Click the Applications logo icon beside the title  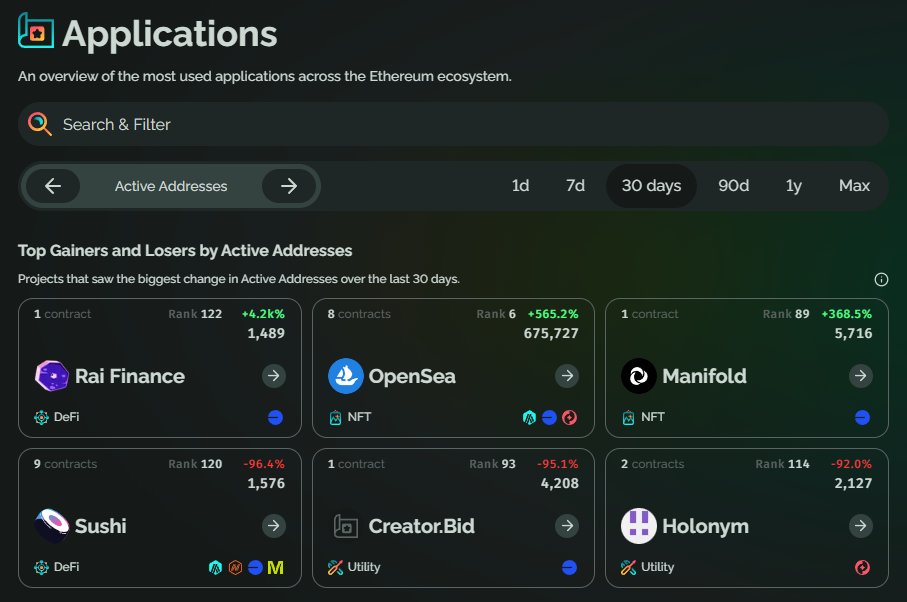tap(36, 31)
